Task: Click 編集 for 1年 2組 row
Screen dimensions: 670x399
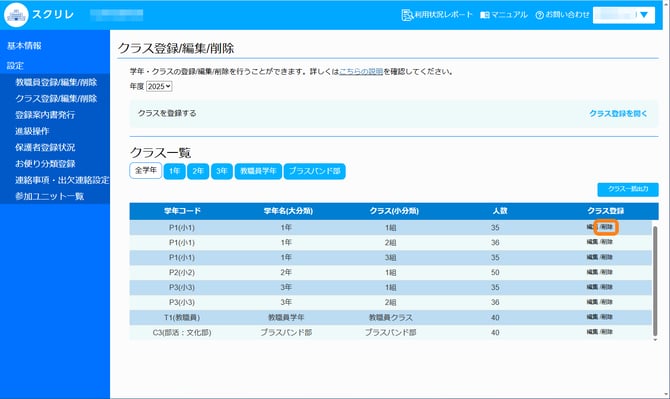Action: click(592, 242)
